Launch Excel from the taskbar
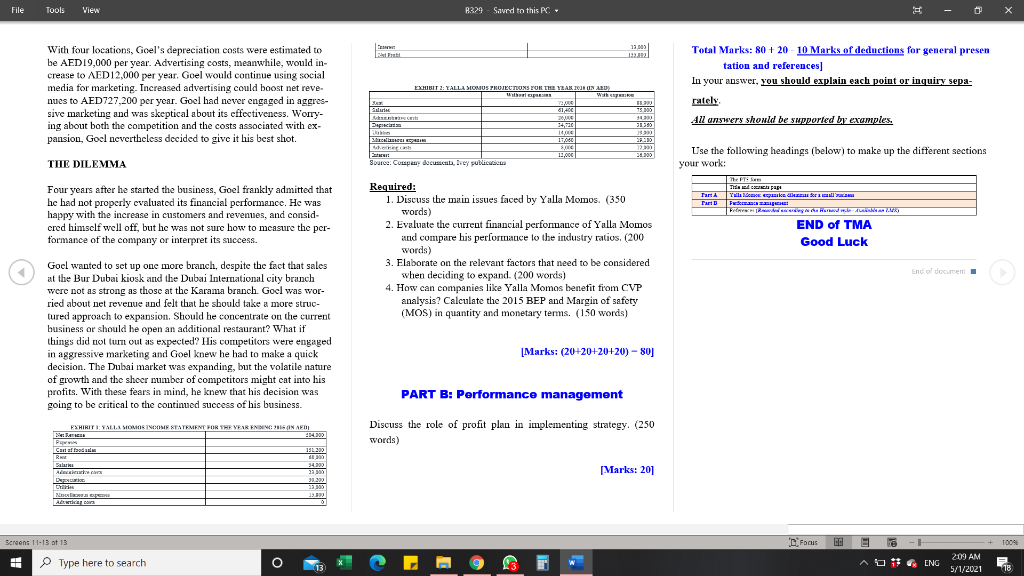Screen dimensions: 1024x576 click(x=343, y=562)
